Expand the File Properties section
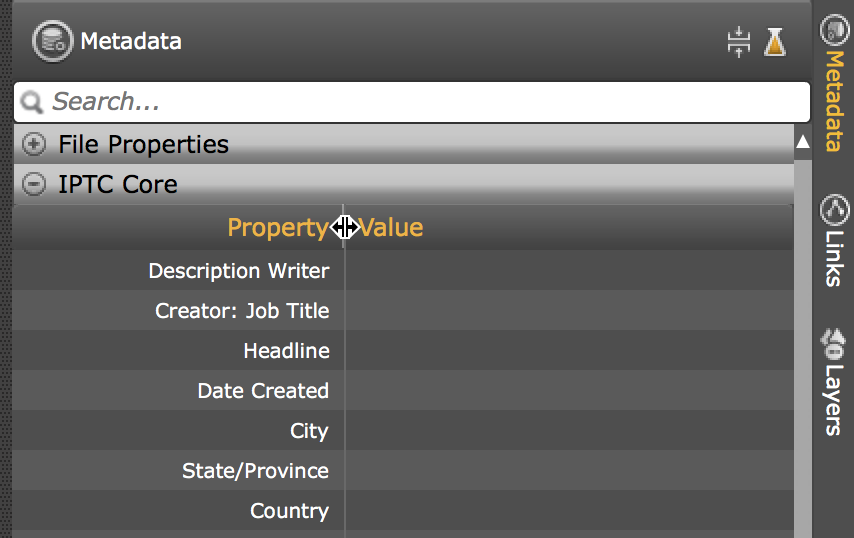Viewport: 854px width, 538px height. coord(34,145)
